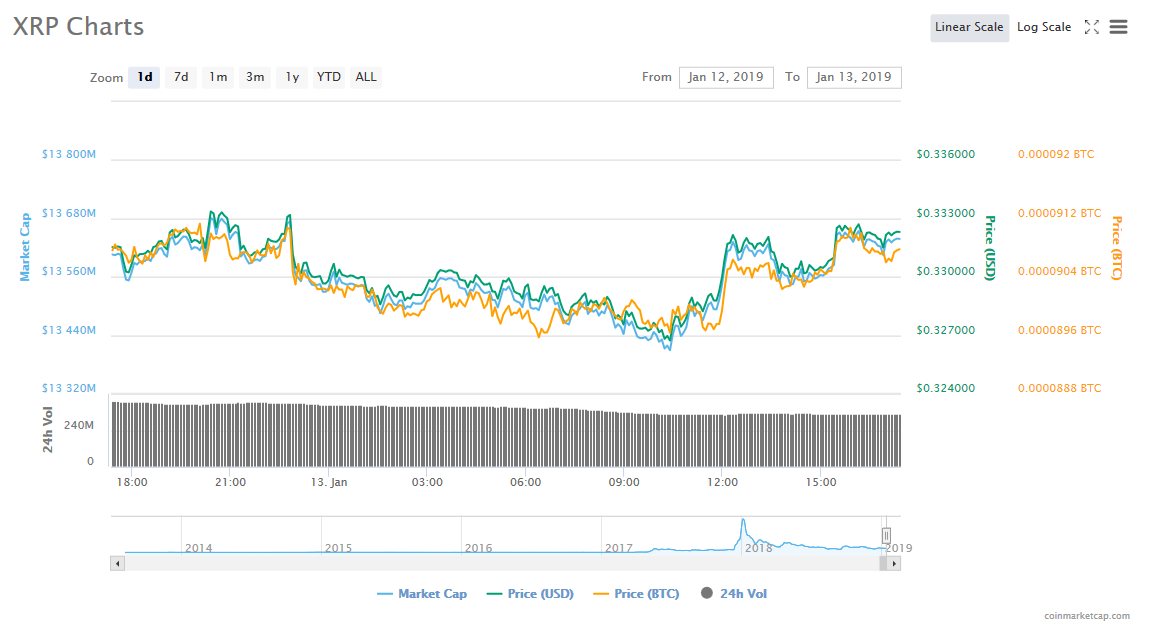Toggle fullscreen chart view
This screenshot has width=1150, height=631.
point(1091,27)
